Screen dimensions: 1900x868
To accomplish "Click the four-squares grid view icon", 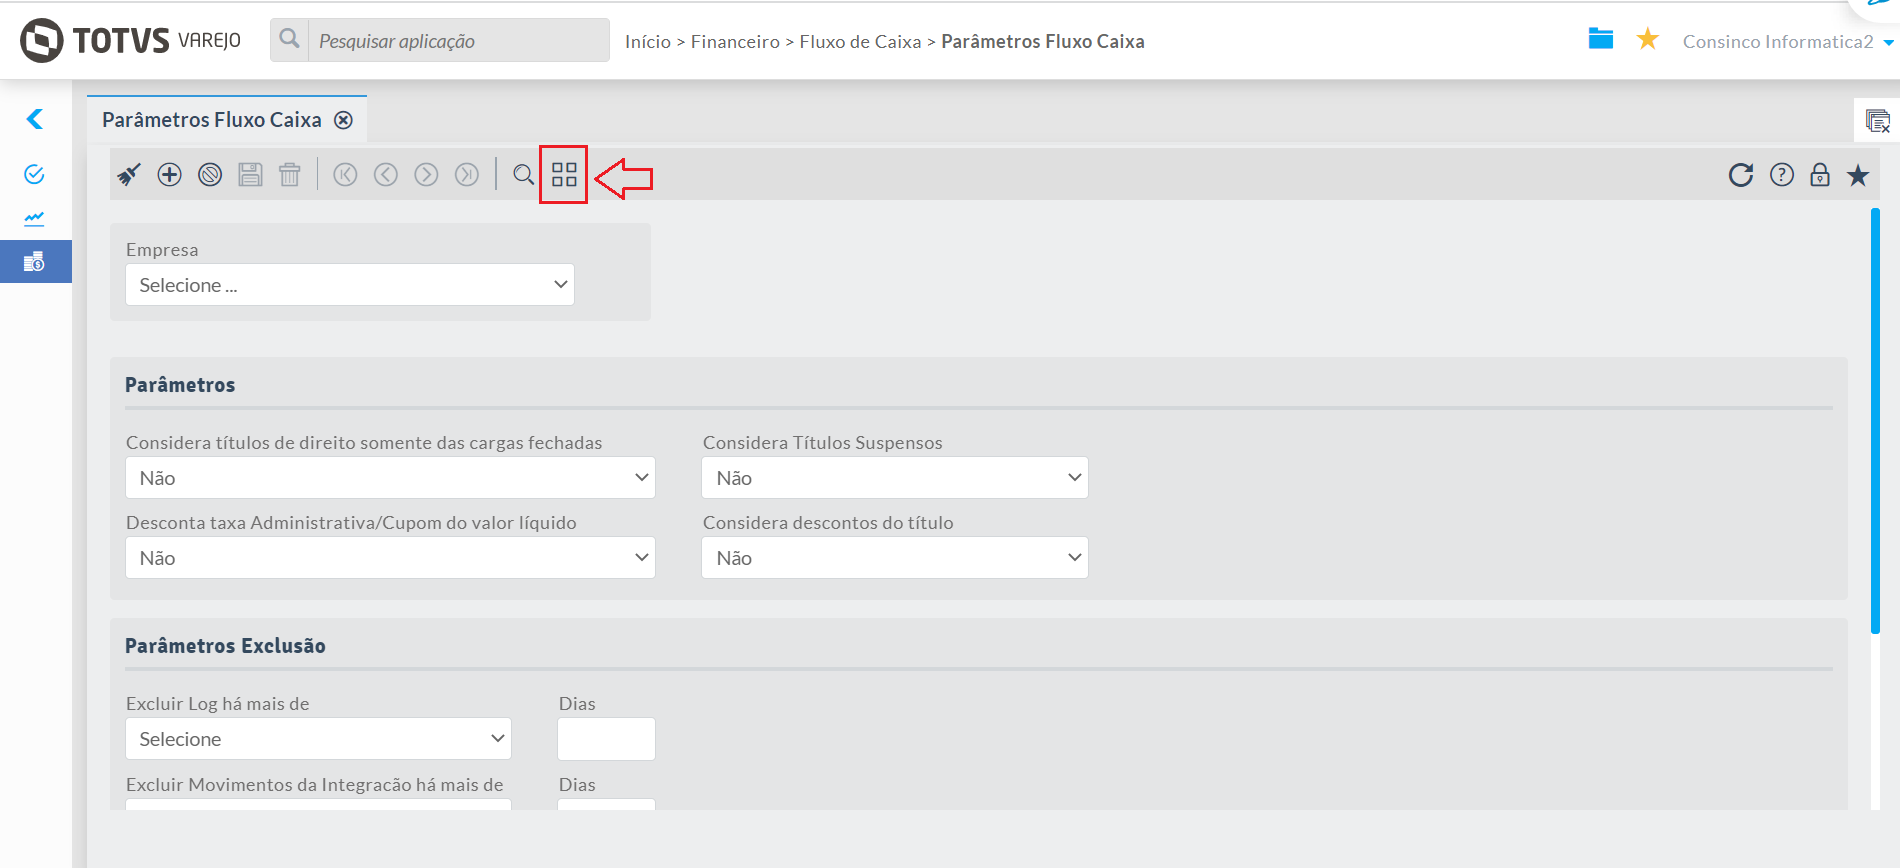I will 564,175.
